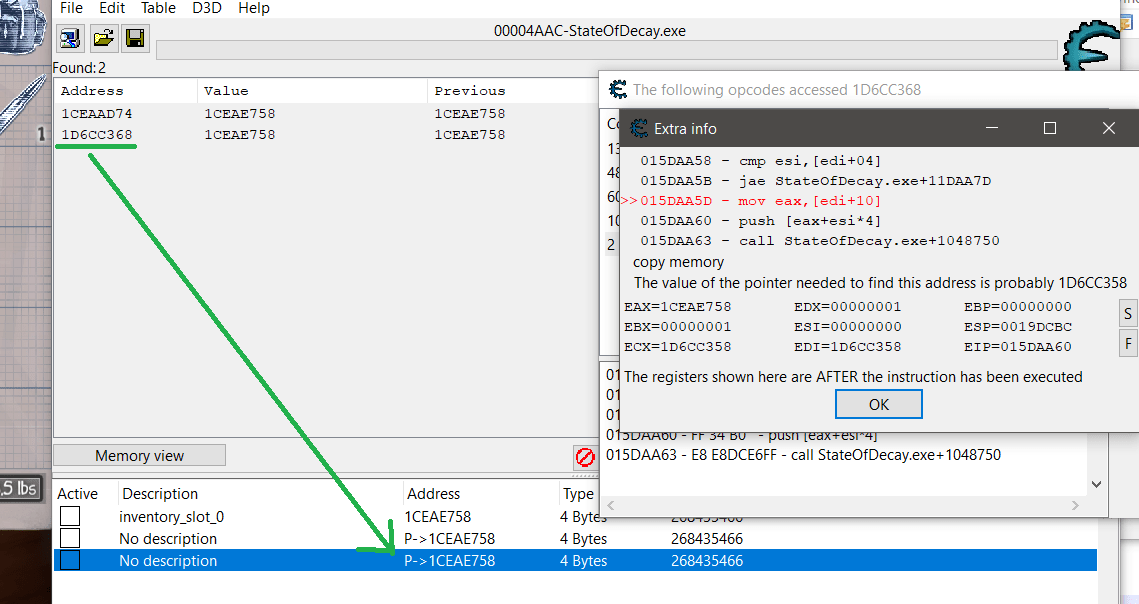Click the horizontal scrollbar left arrow

click(x=610, y=505)
